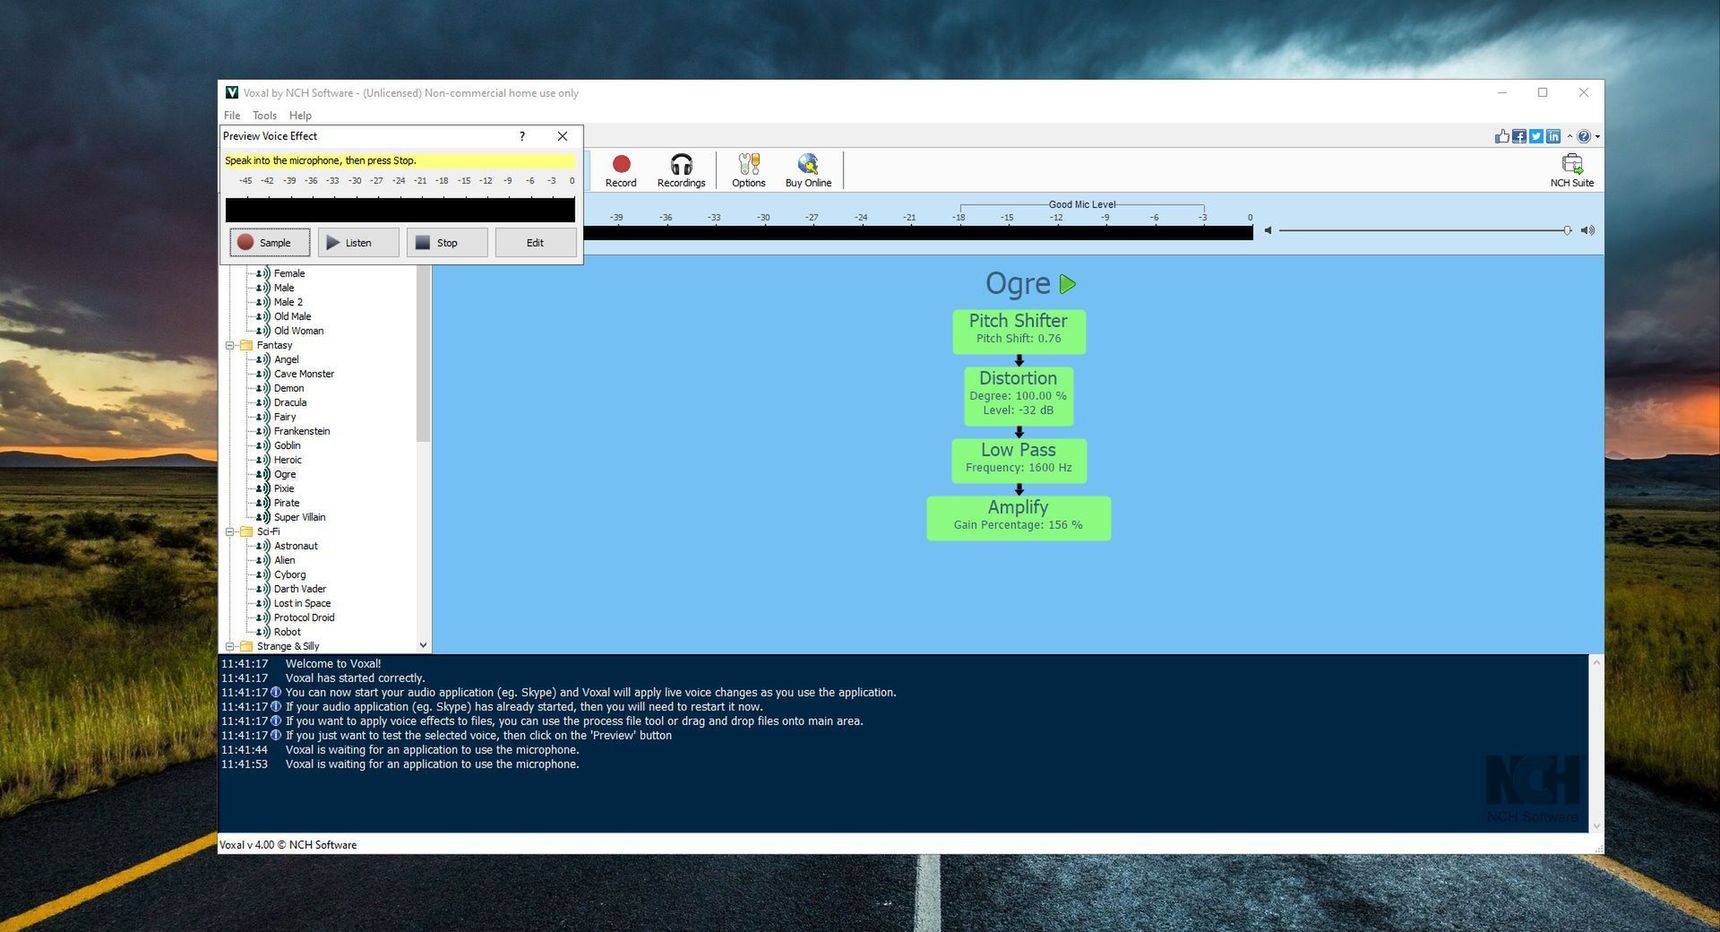Image resolution: width=1720 pixels, height=932 pixels.
Task: Open the dropdown arrow next to help icon
Action: pyautogui.click(x=1597, y=136)
